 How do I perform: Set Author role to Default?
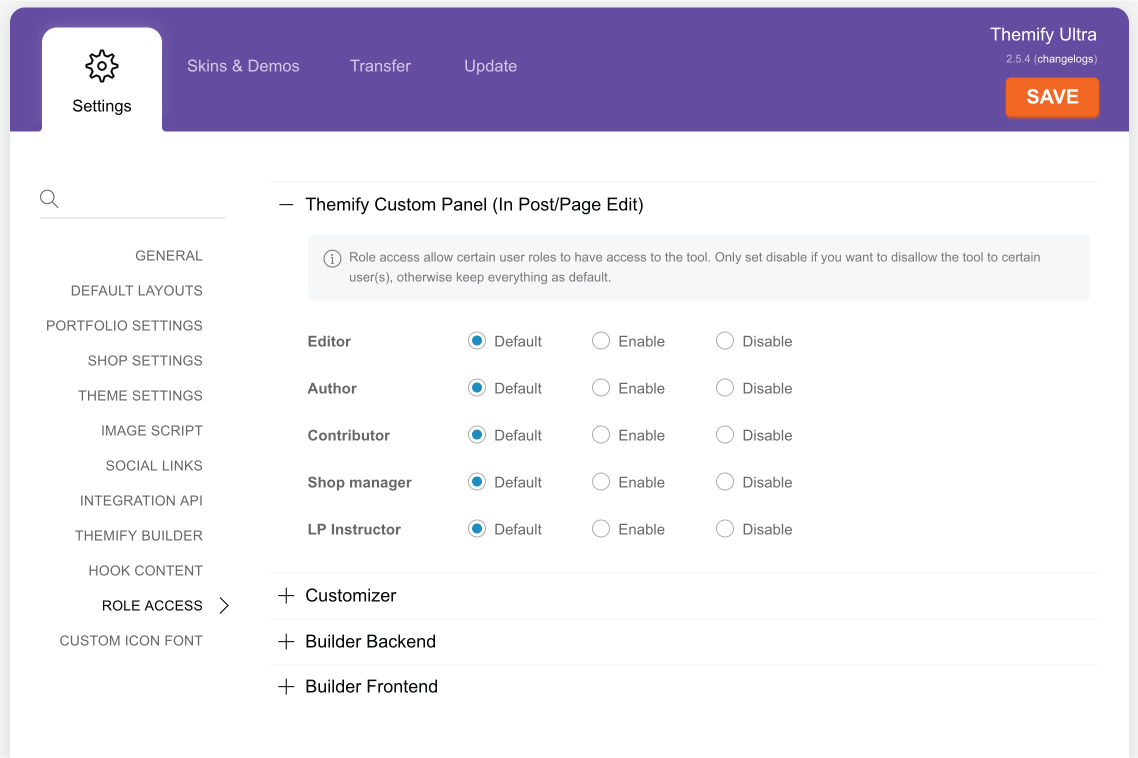pos(477,388)
